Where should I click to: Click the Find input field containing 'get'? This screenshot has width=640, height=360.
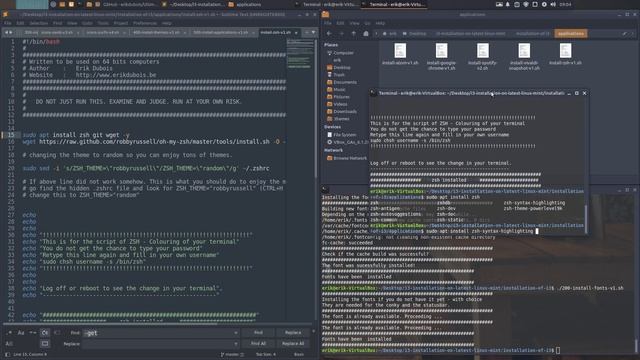click(x=160, y=333)
